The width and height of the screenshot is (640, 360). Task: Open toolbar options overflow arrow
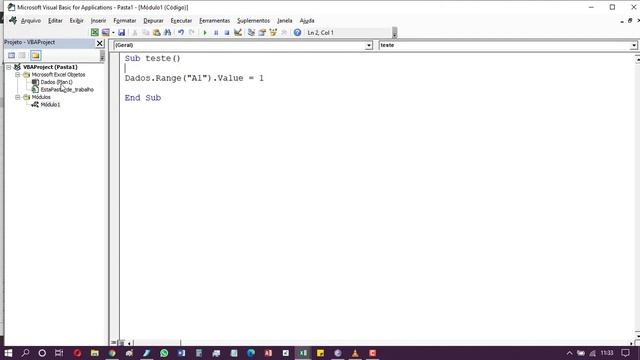[394, 33]
